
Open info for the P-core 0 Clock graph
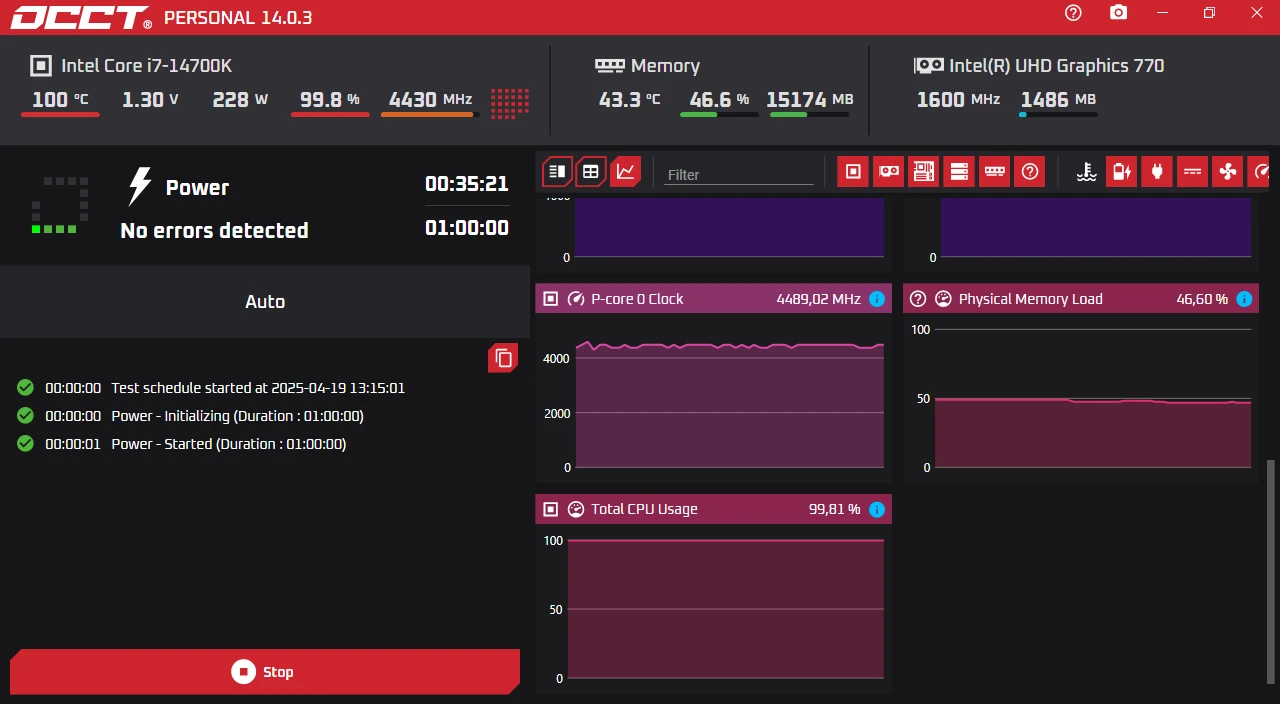(877, 299)
